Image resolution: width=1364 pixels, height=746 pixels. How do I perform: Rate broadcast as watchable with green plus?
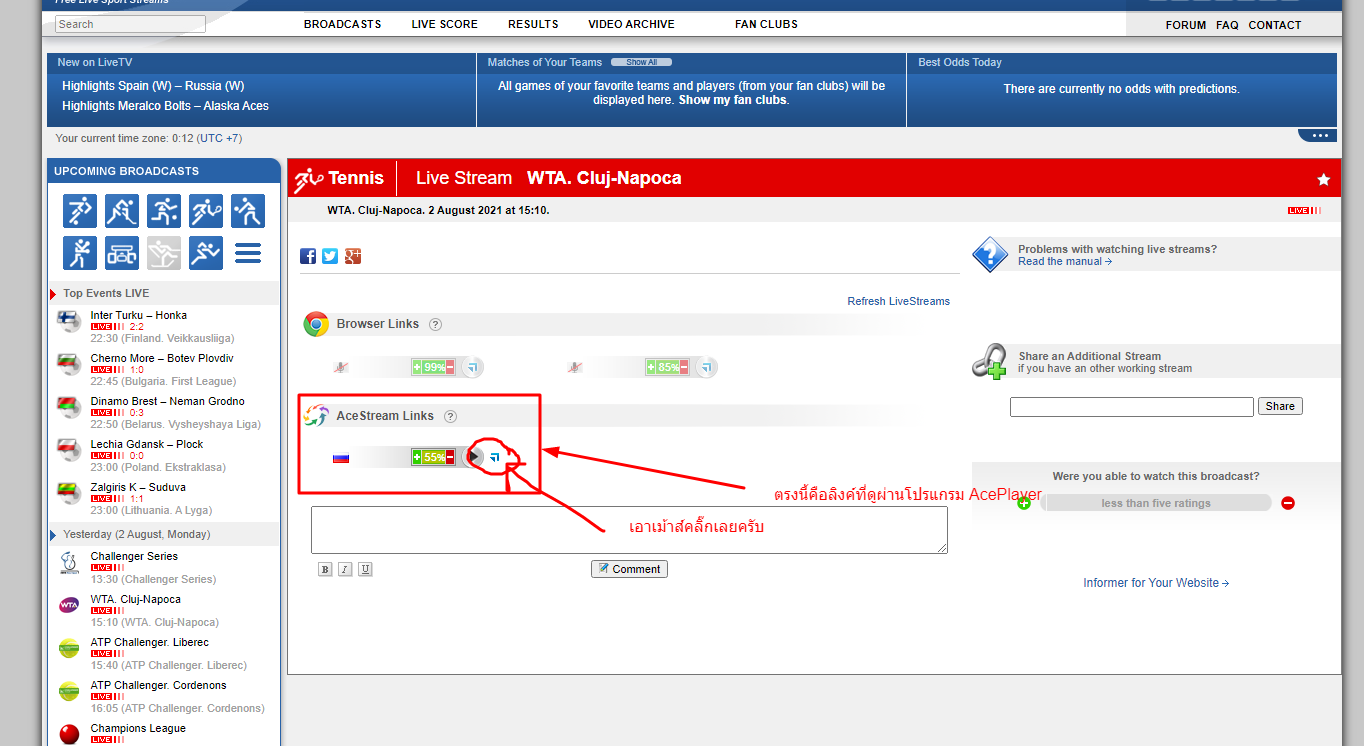pos(1024,503)
